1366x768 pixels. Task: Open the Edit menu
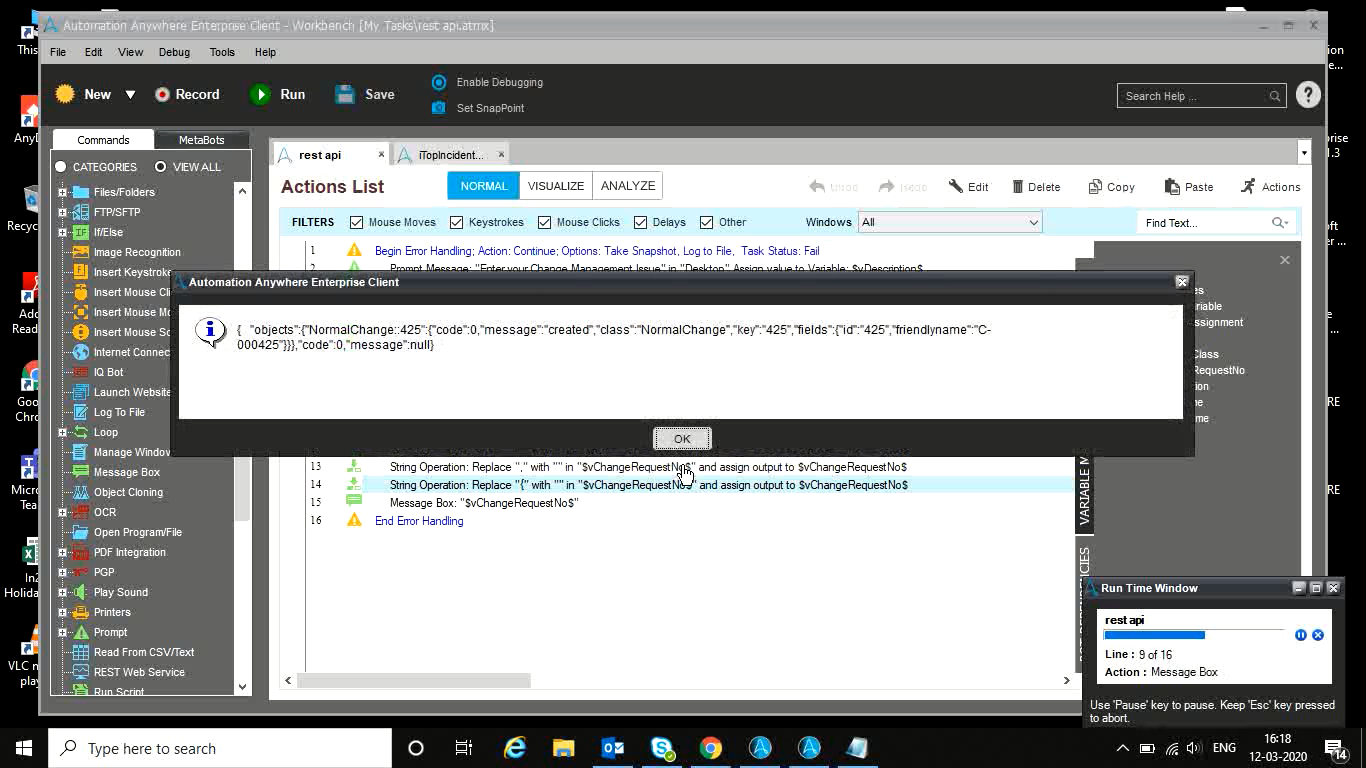point(93,52)
